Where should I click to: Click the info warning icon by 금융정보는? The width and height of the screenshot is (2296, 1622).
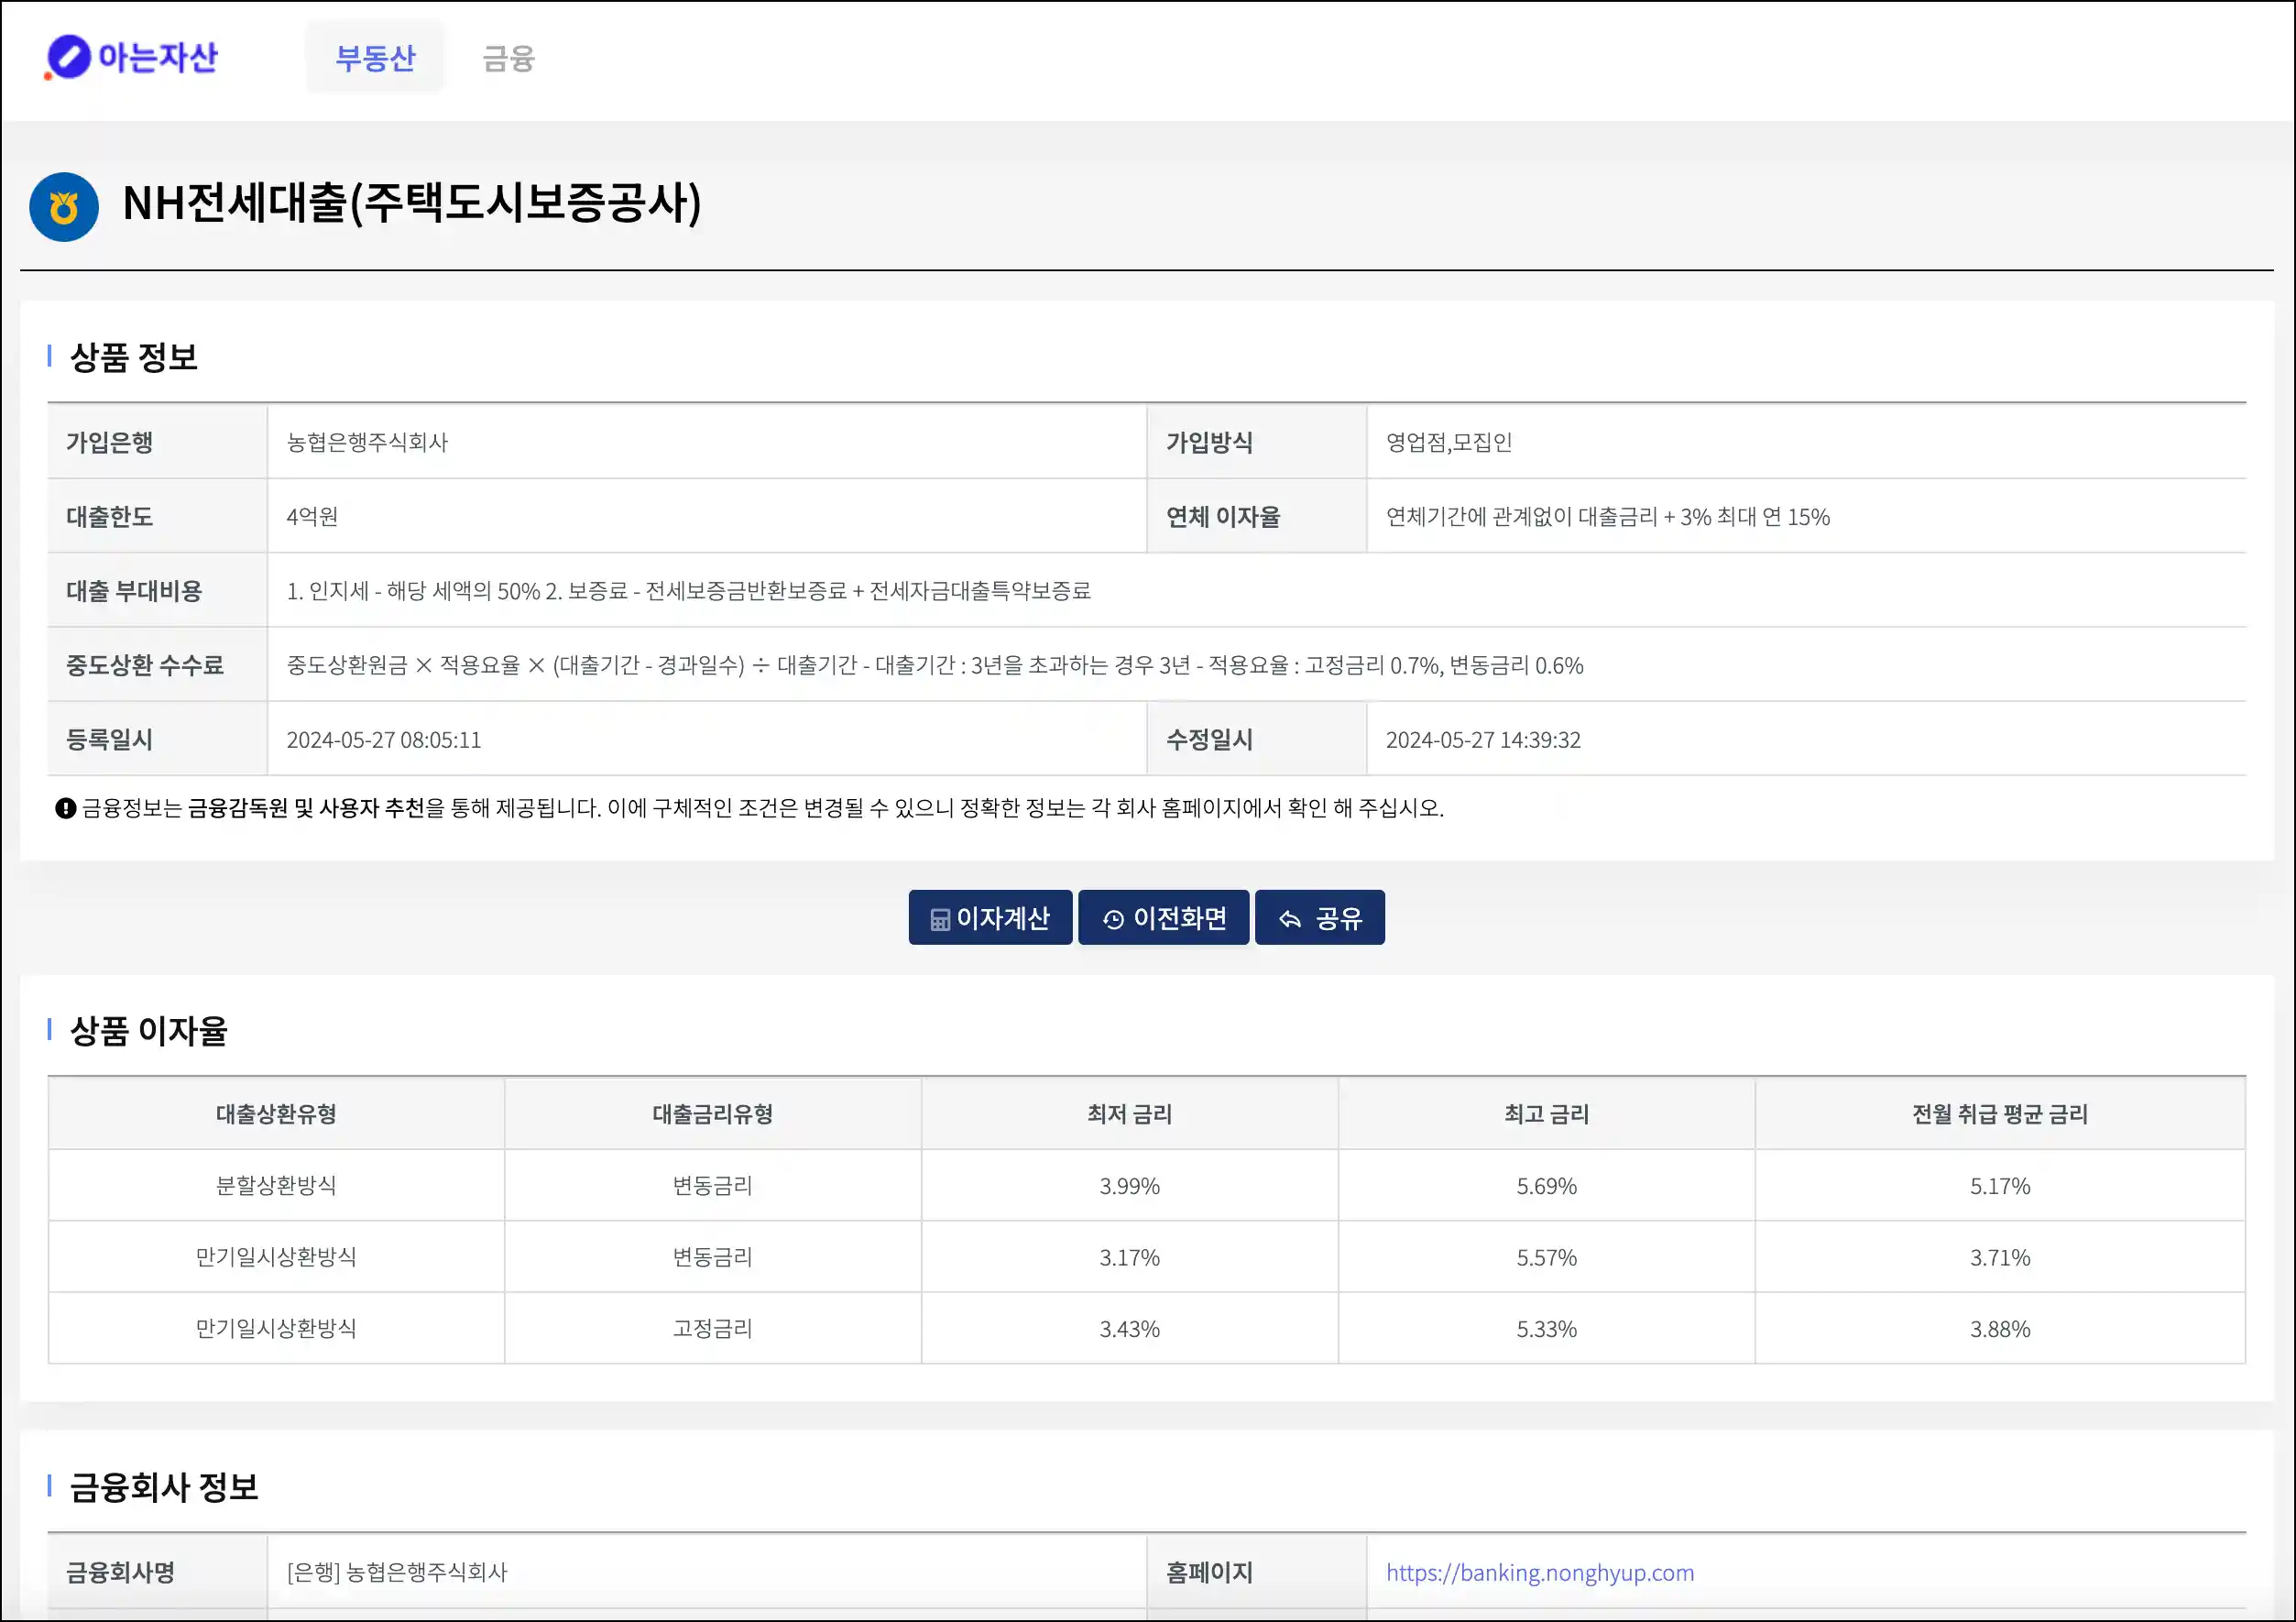click(66, 808)
